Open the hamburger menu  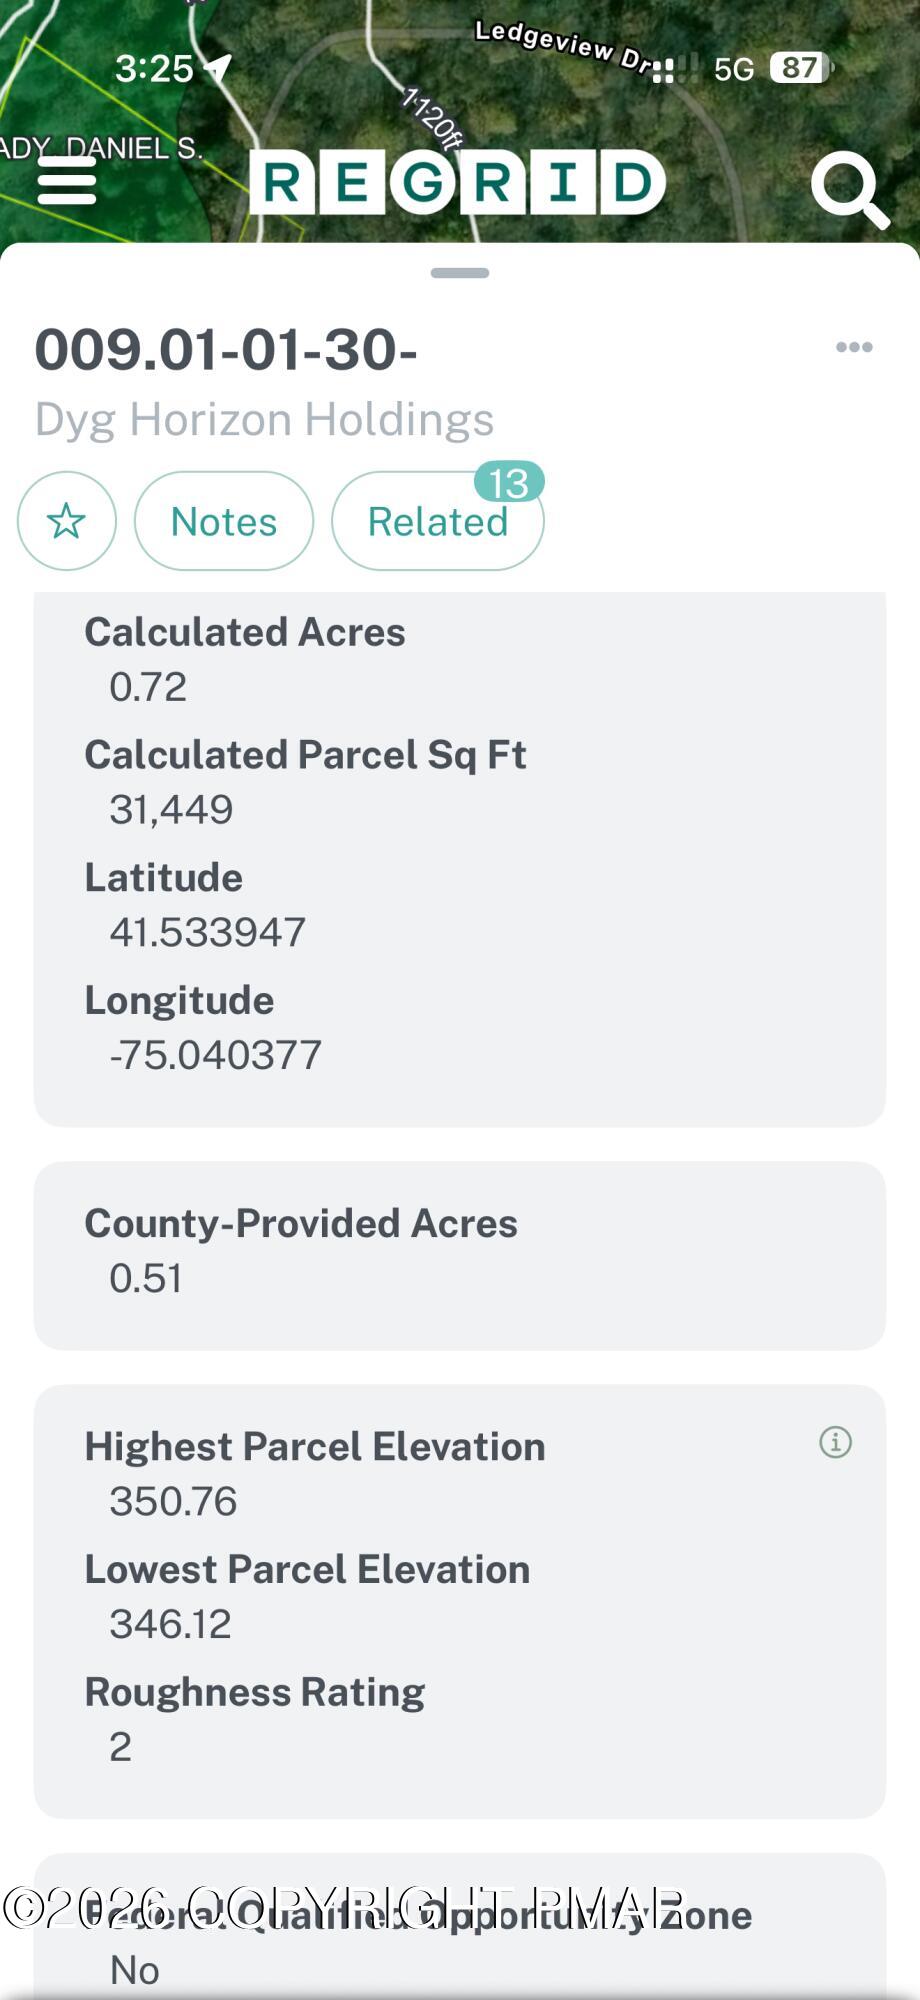[x=67, y=182]
